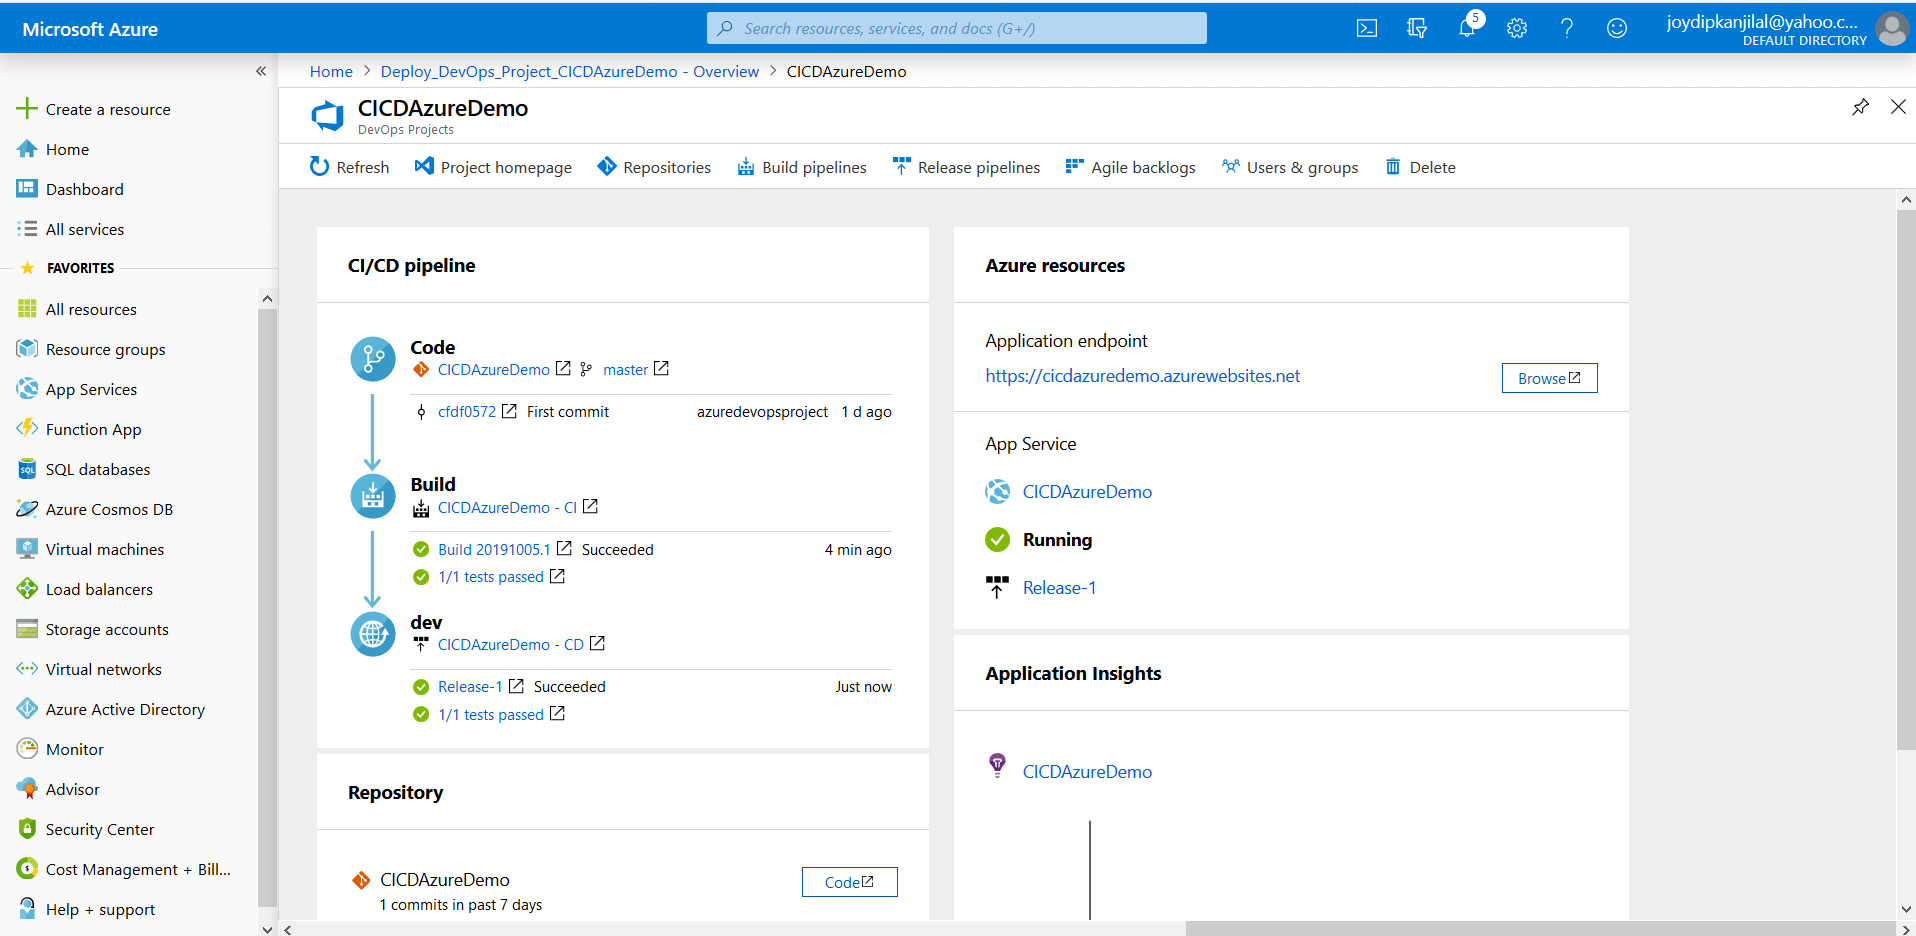Screen dimensions: 1916x936
Task: Open commit cfdf0572
Action: (x=467, y=411)
